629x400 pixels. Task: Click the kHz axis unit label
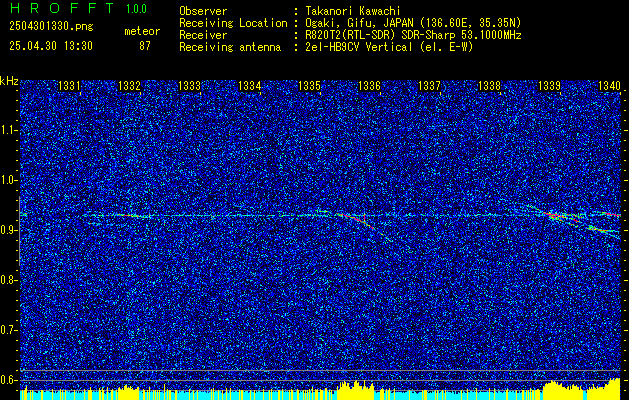(9, 81)
